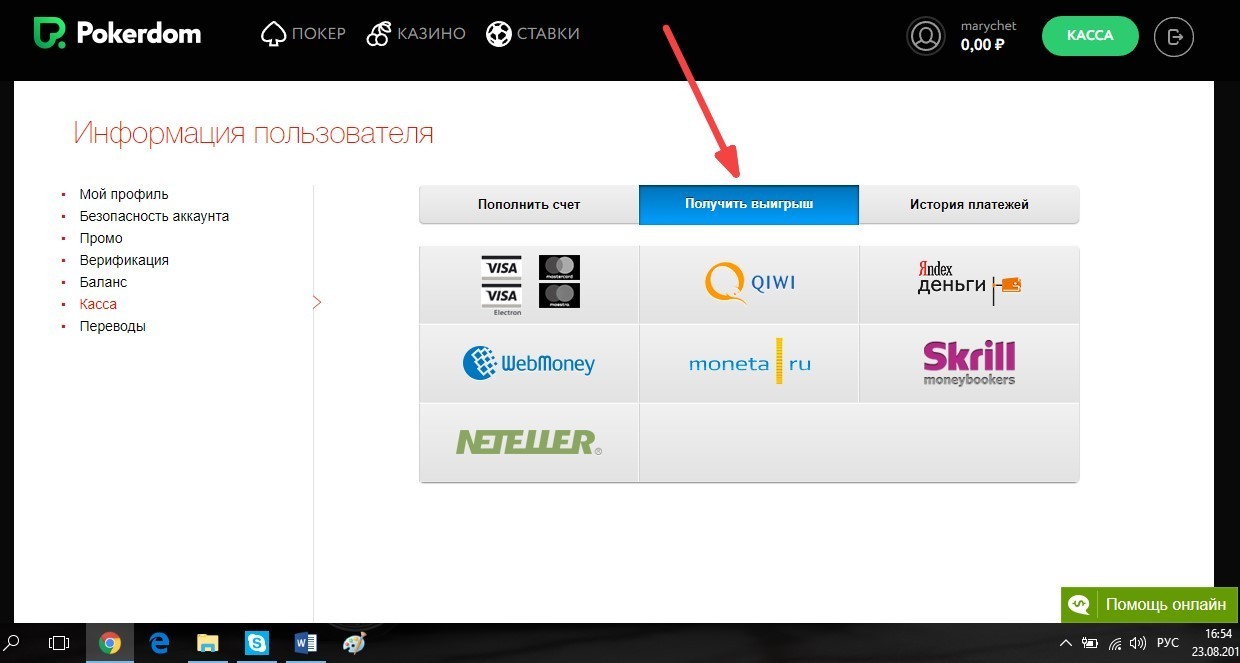The width and height of the screenshot is (1240, 663).
Task: Click the logout icon in header
Action: click(x=1174, y=36)
